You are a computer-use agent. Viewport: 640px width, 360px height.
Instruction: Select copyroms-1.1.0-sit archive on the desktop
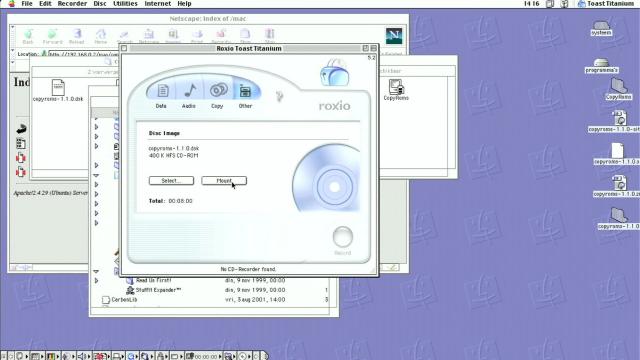coord(619,122)
